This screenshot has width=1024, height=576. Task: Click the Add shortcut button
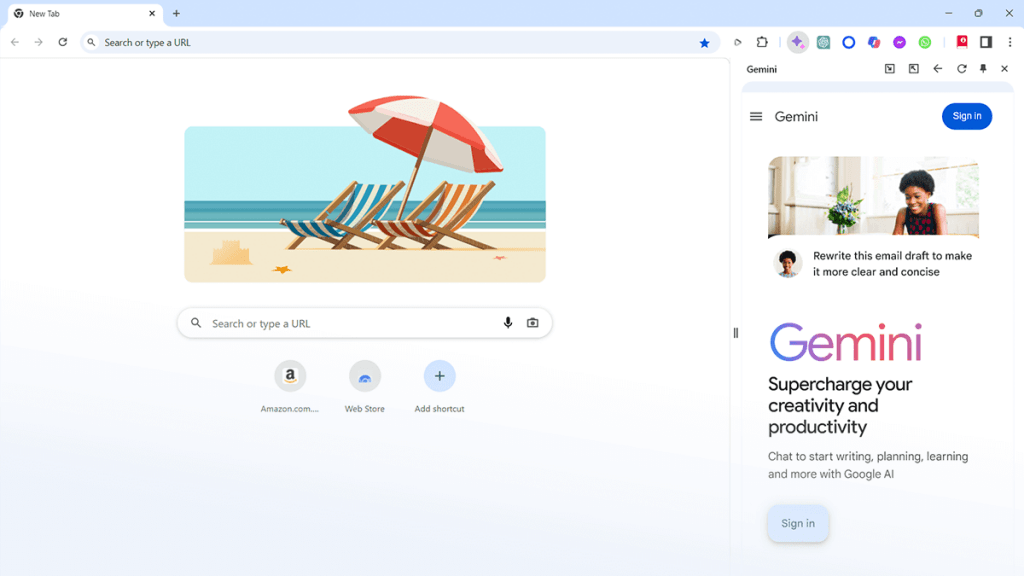(x=439, y=387)
